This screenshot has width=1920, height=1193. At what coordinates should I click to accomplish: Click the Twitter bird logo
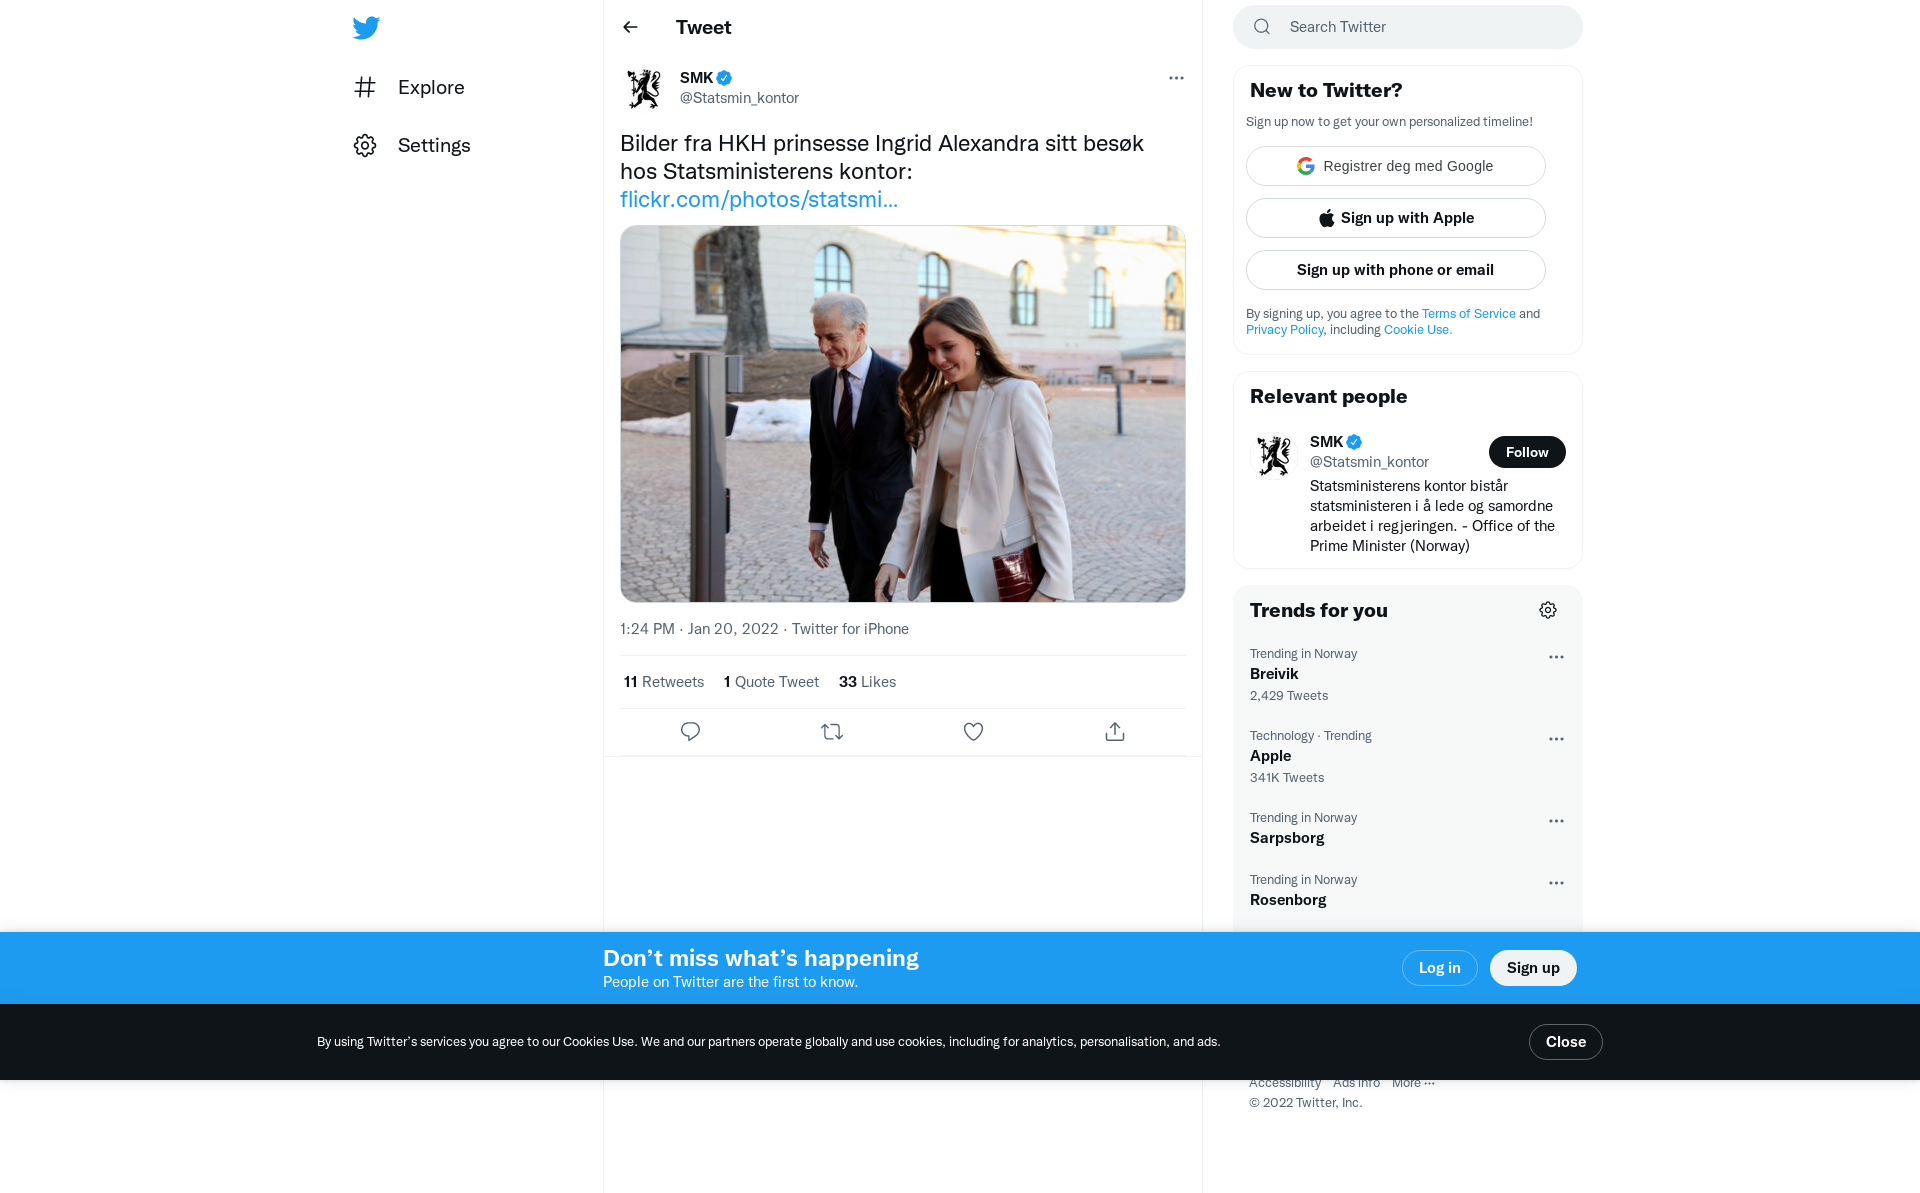click(366, 27)
